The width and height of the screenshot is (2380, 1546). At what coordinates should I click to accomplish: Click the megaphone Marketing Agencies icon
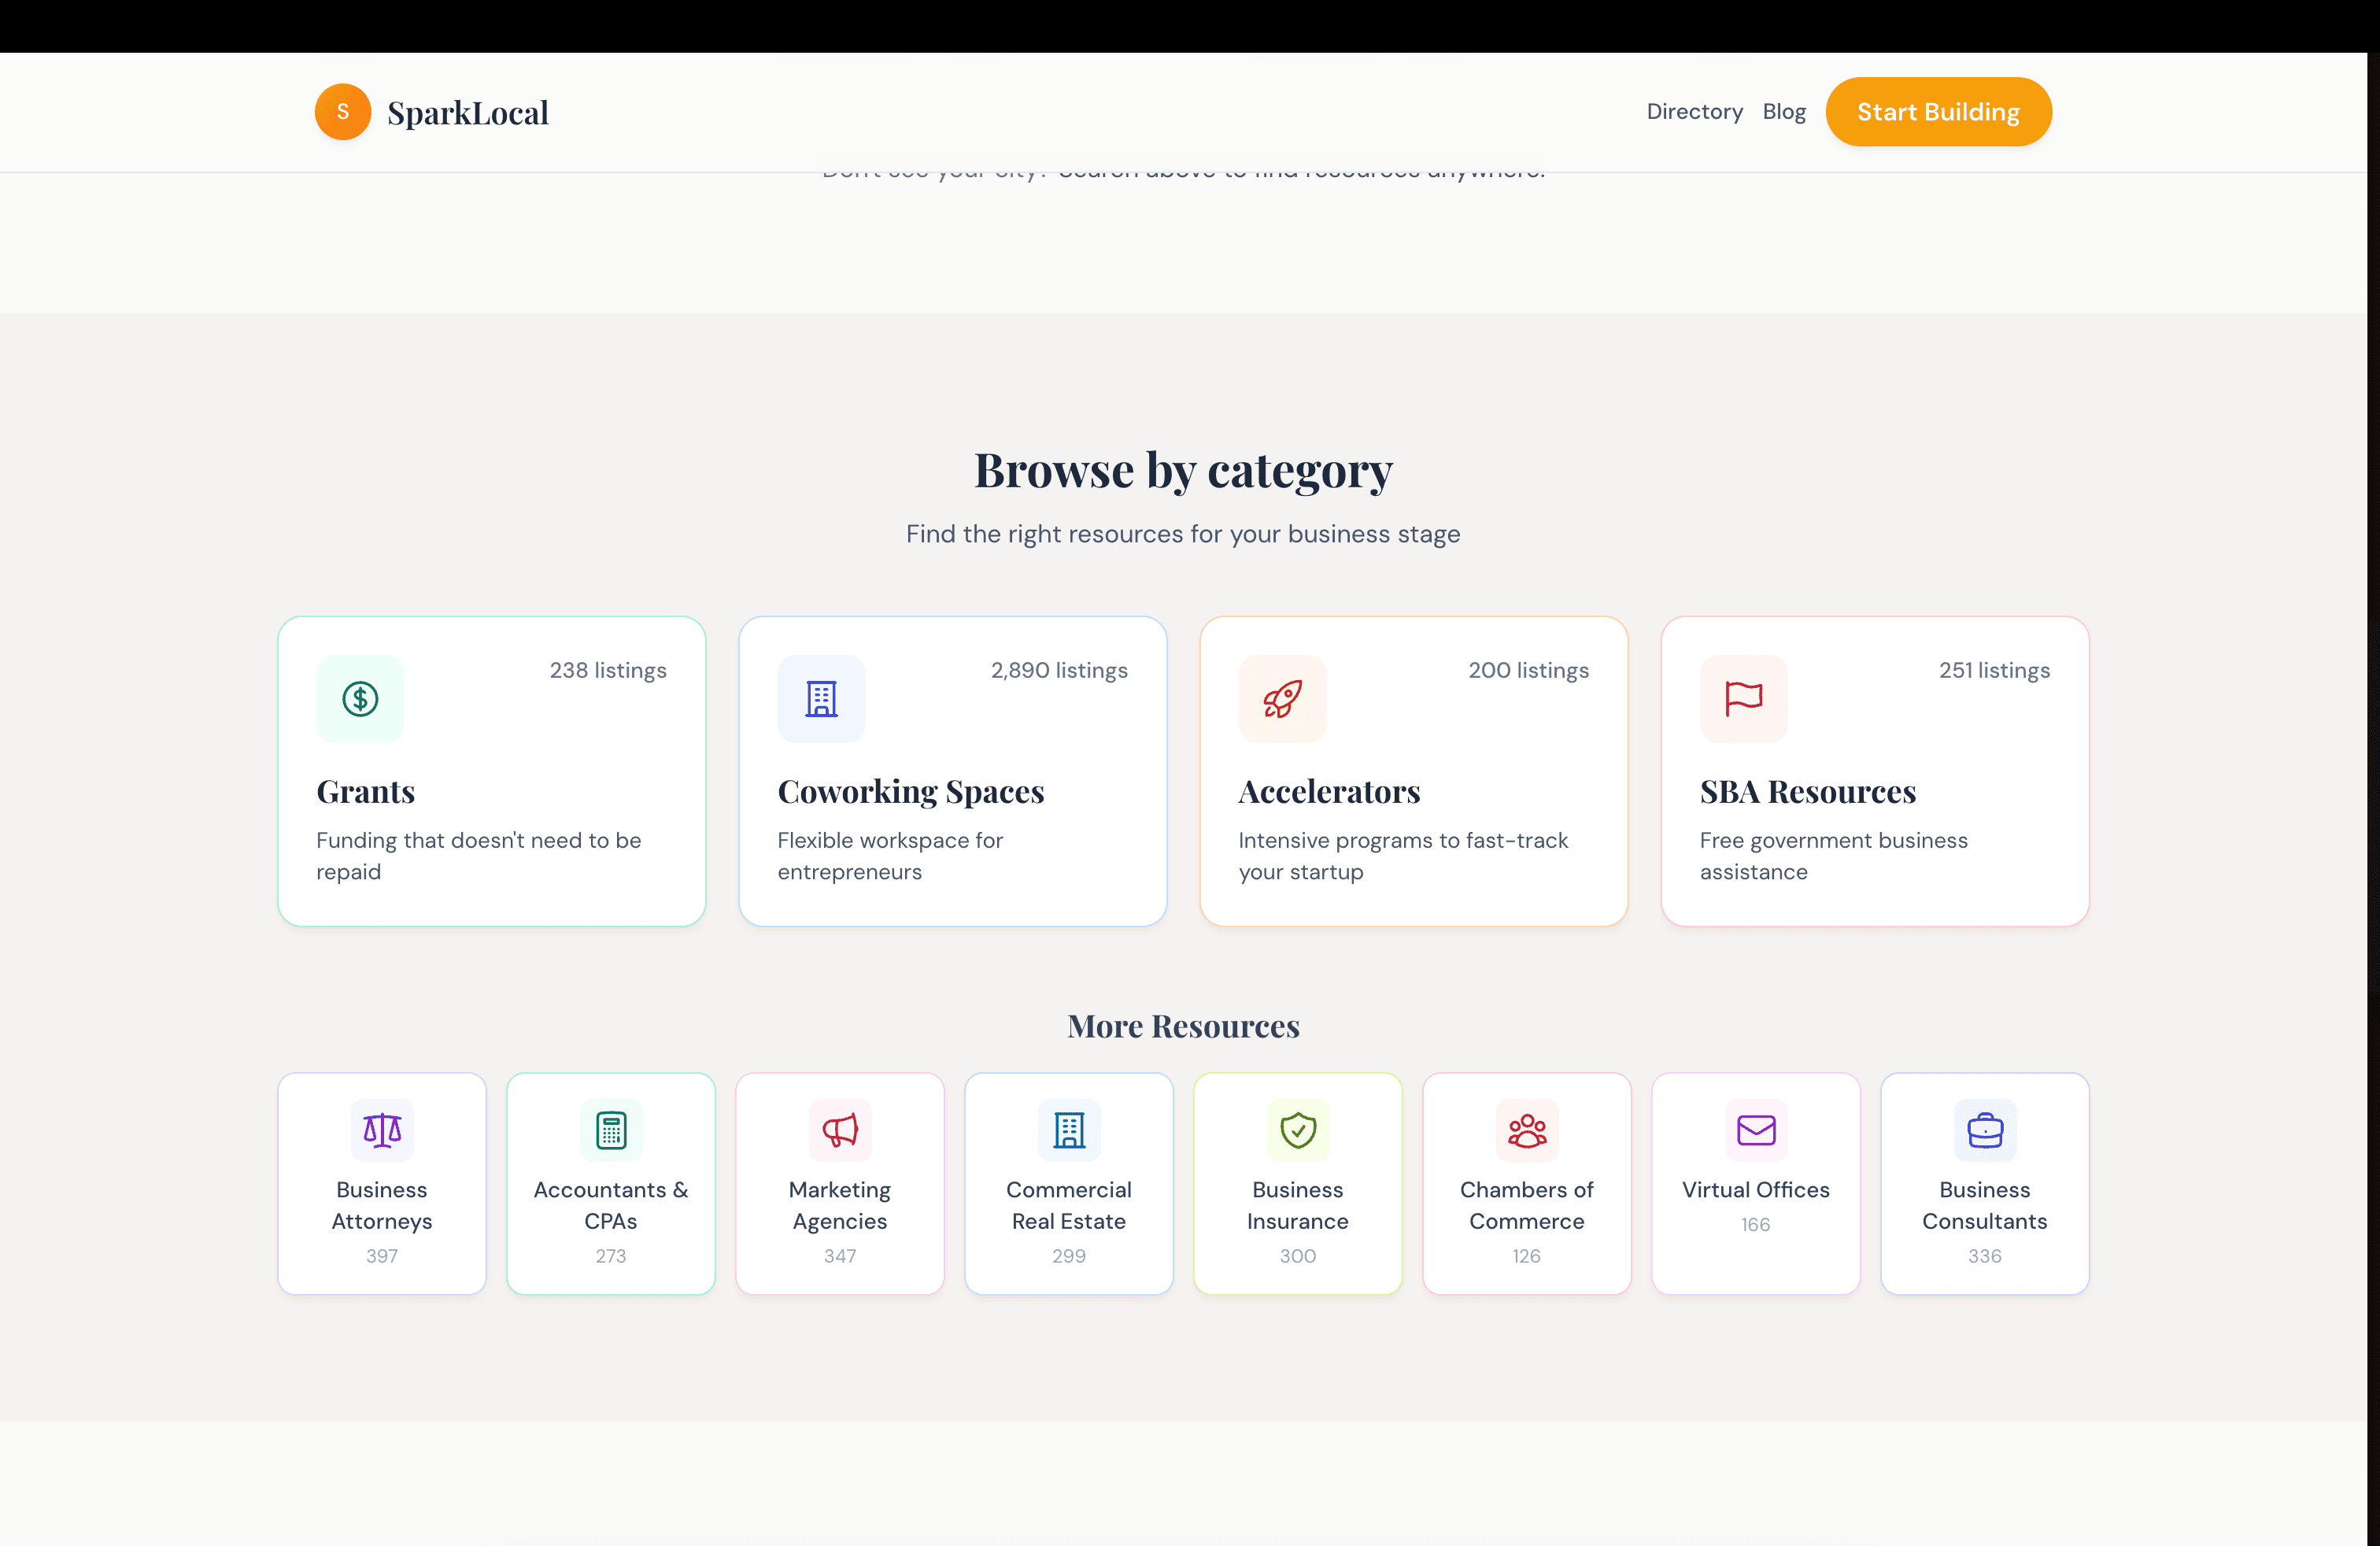(839, 1130)
